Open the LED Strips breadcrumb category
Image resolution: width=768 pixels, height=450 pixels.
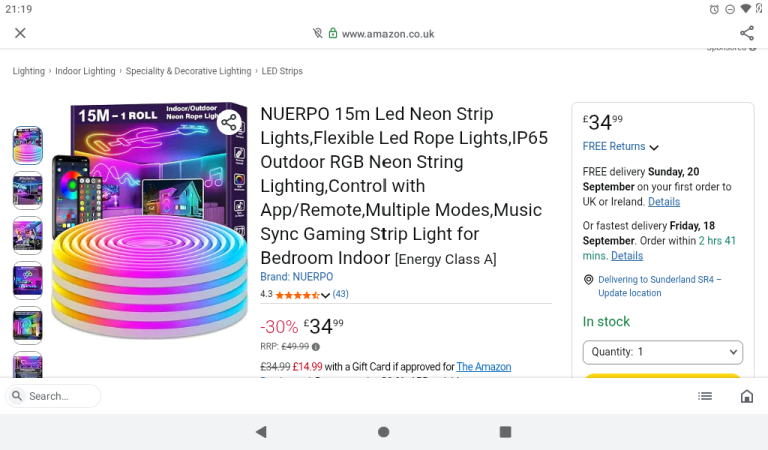pyautogui.click(x=282, y=71)
